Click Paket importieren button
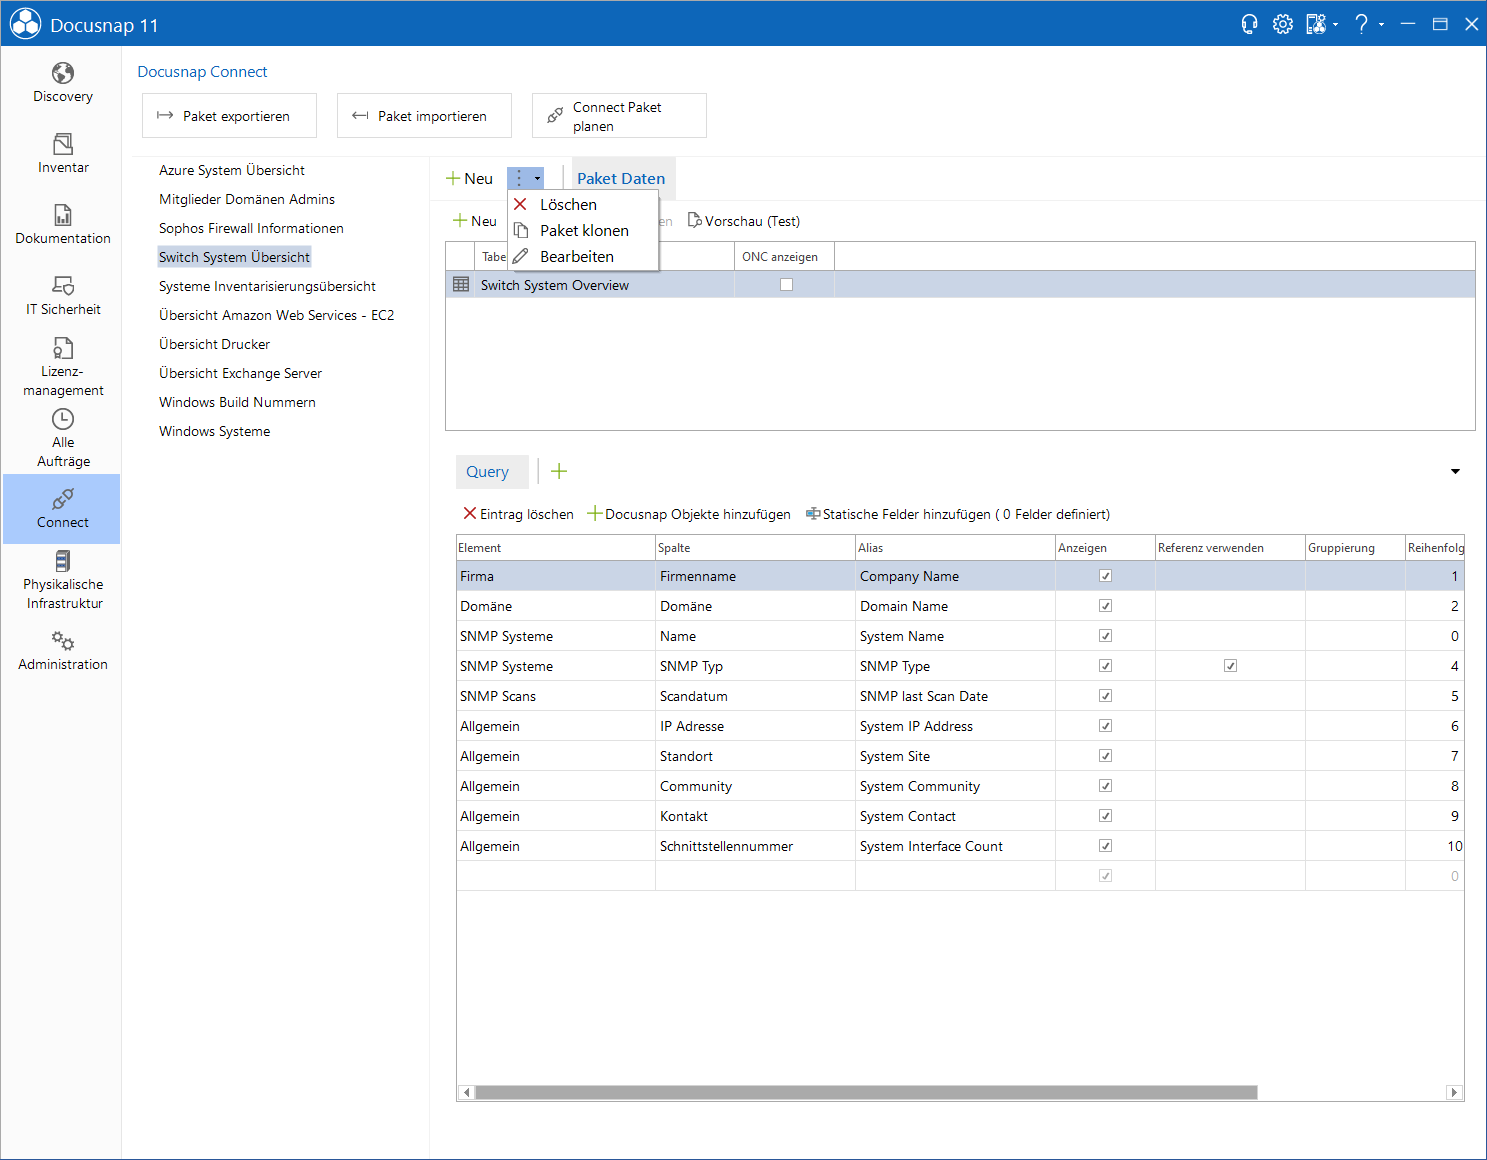1487x1160 pixels. coord(424,116)
